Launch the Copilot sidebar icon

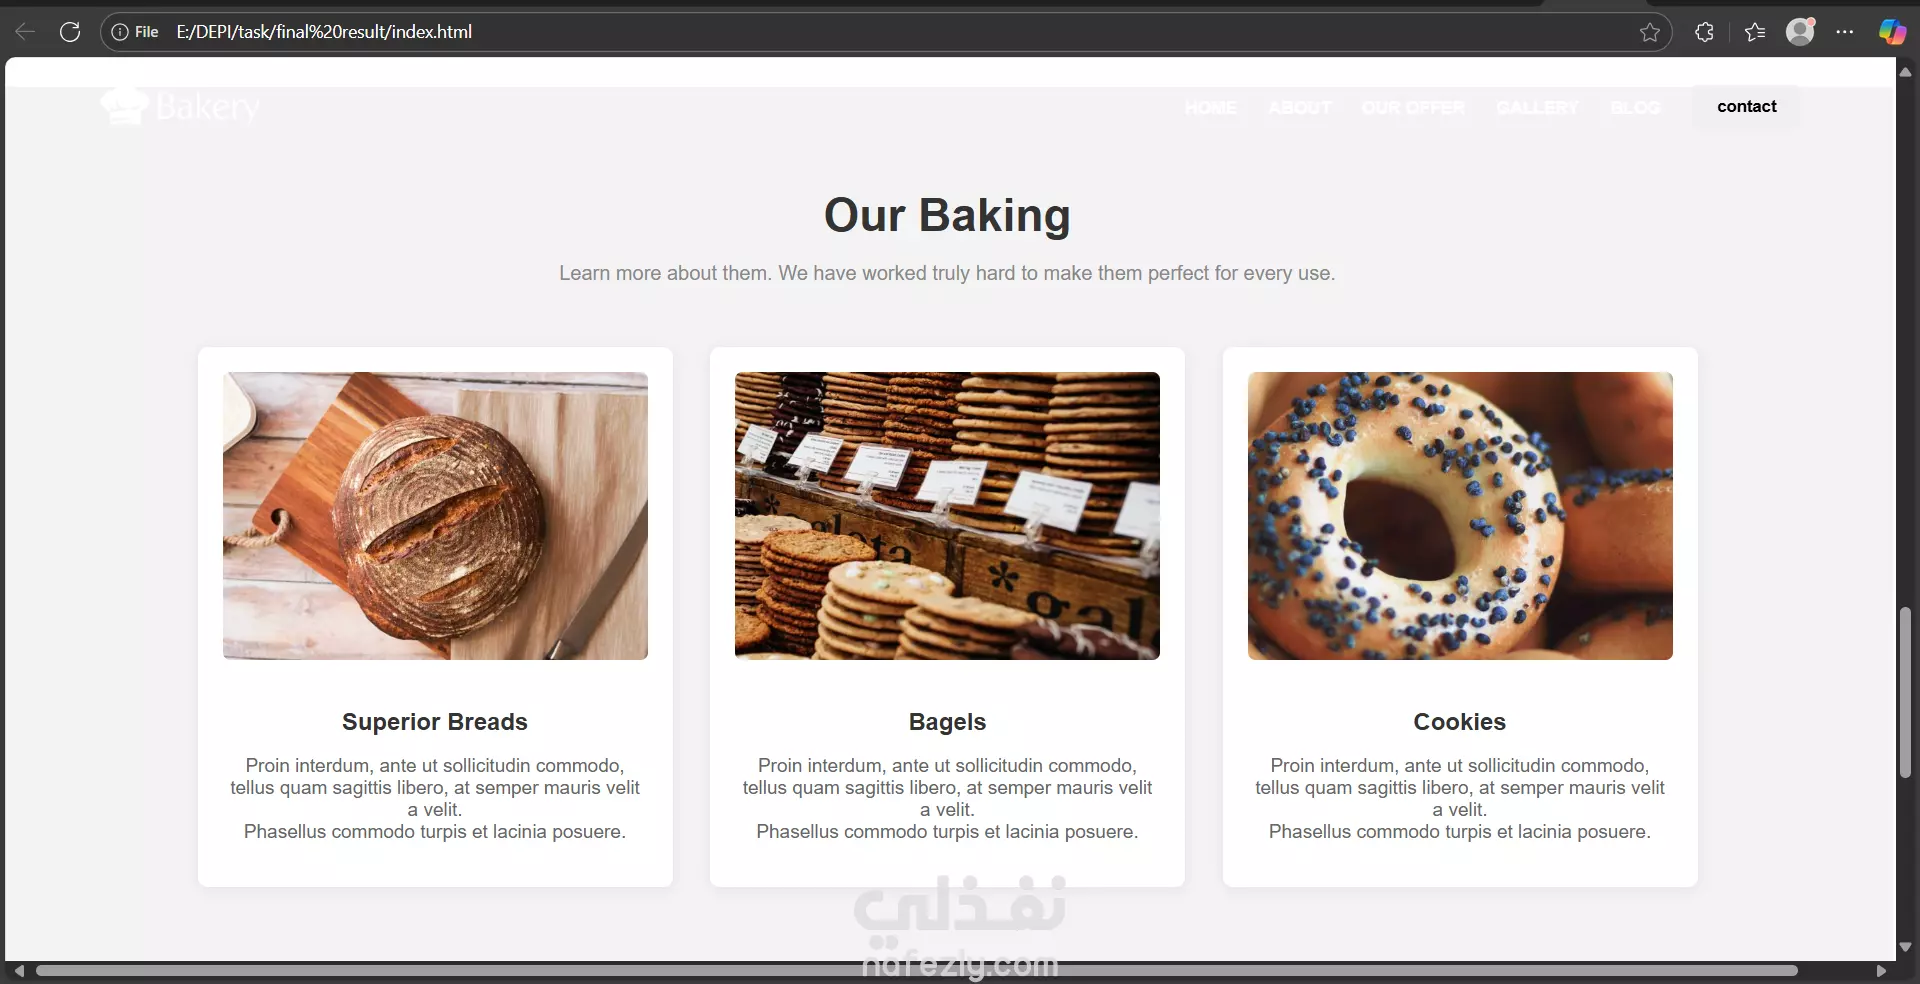point(1892,32)
